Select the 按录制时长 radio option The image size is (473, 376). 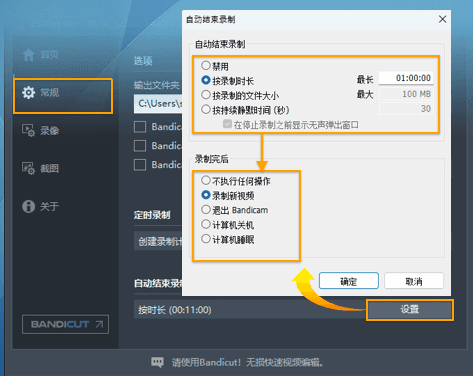click(206, 80)
